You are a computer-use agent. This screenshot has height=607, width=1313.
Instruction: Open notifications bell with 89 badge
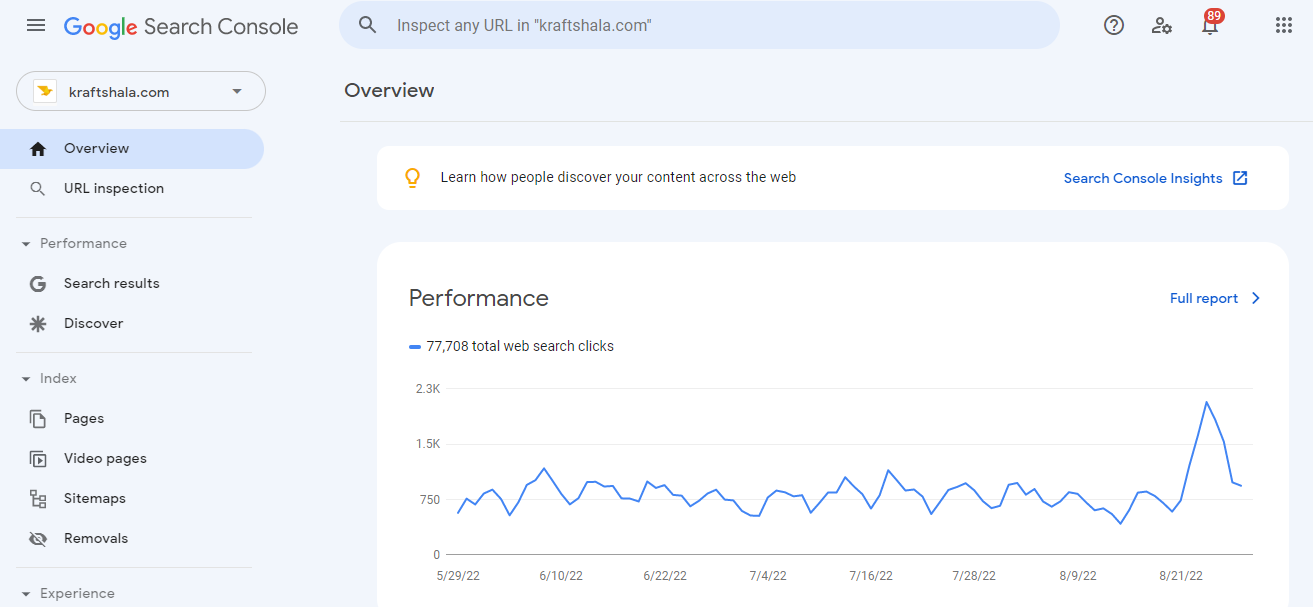[x=1210, y=24]
